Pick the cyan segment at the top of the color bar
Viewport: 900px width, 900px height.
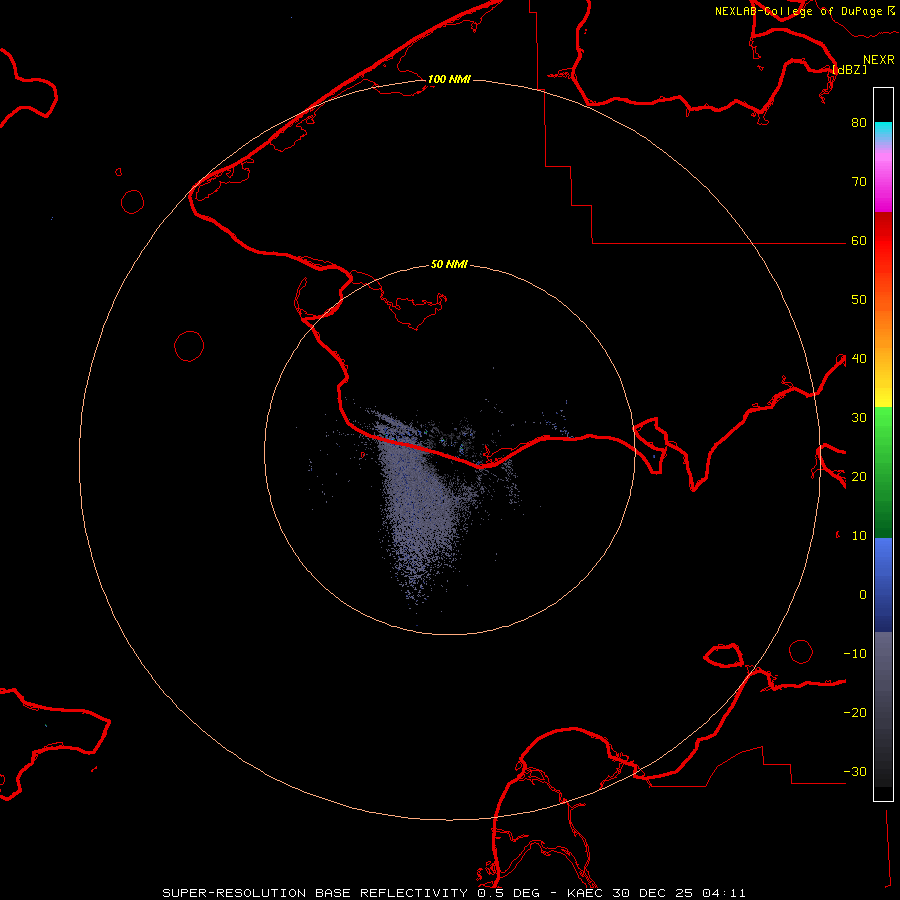tap(883, 132)
